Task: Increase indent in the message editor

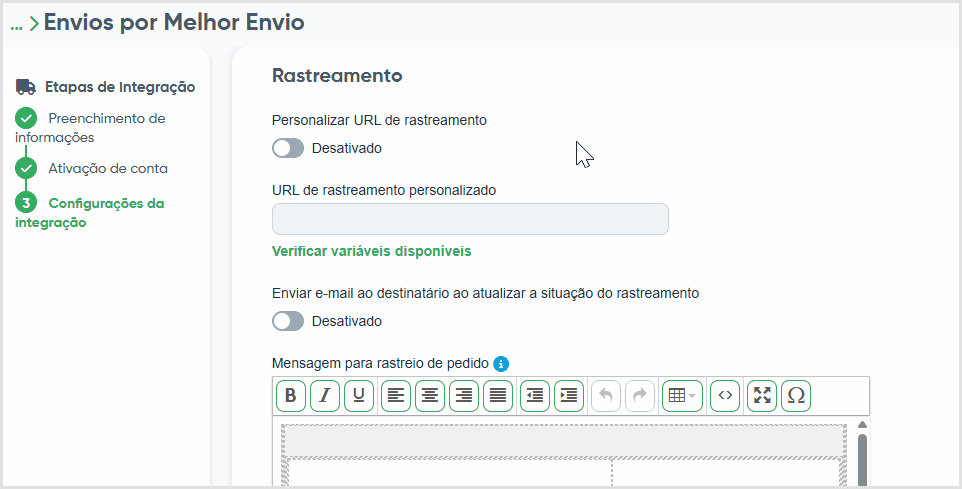Action: [569, 396]
